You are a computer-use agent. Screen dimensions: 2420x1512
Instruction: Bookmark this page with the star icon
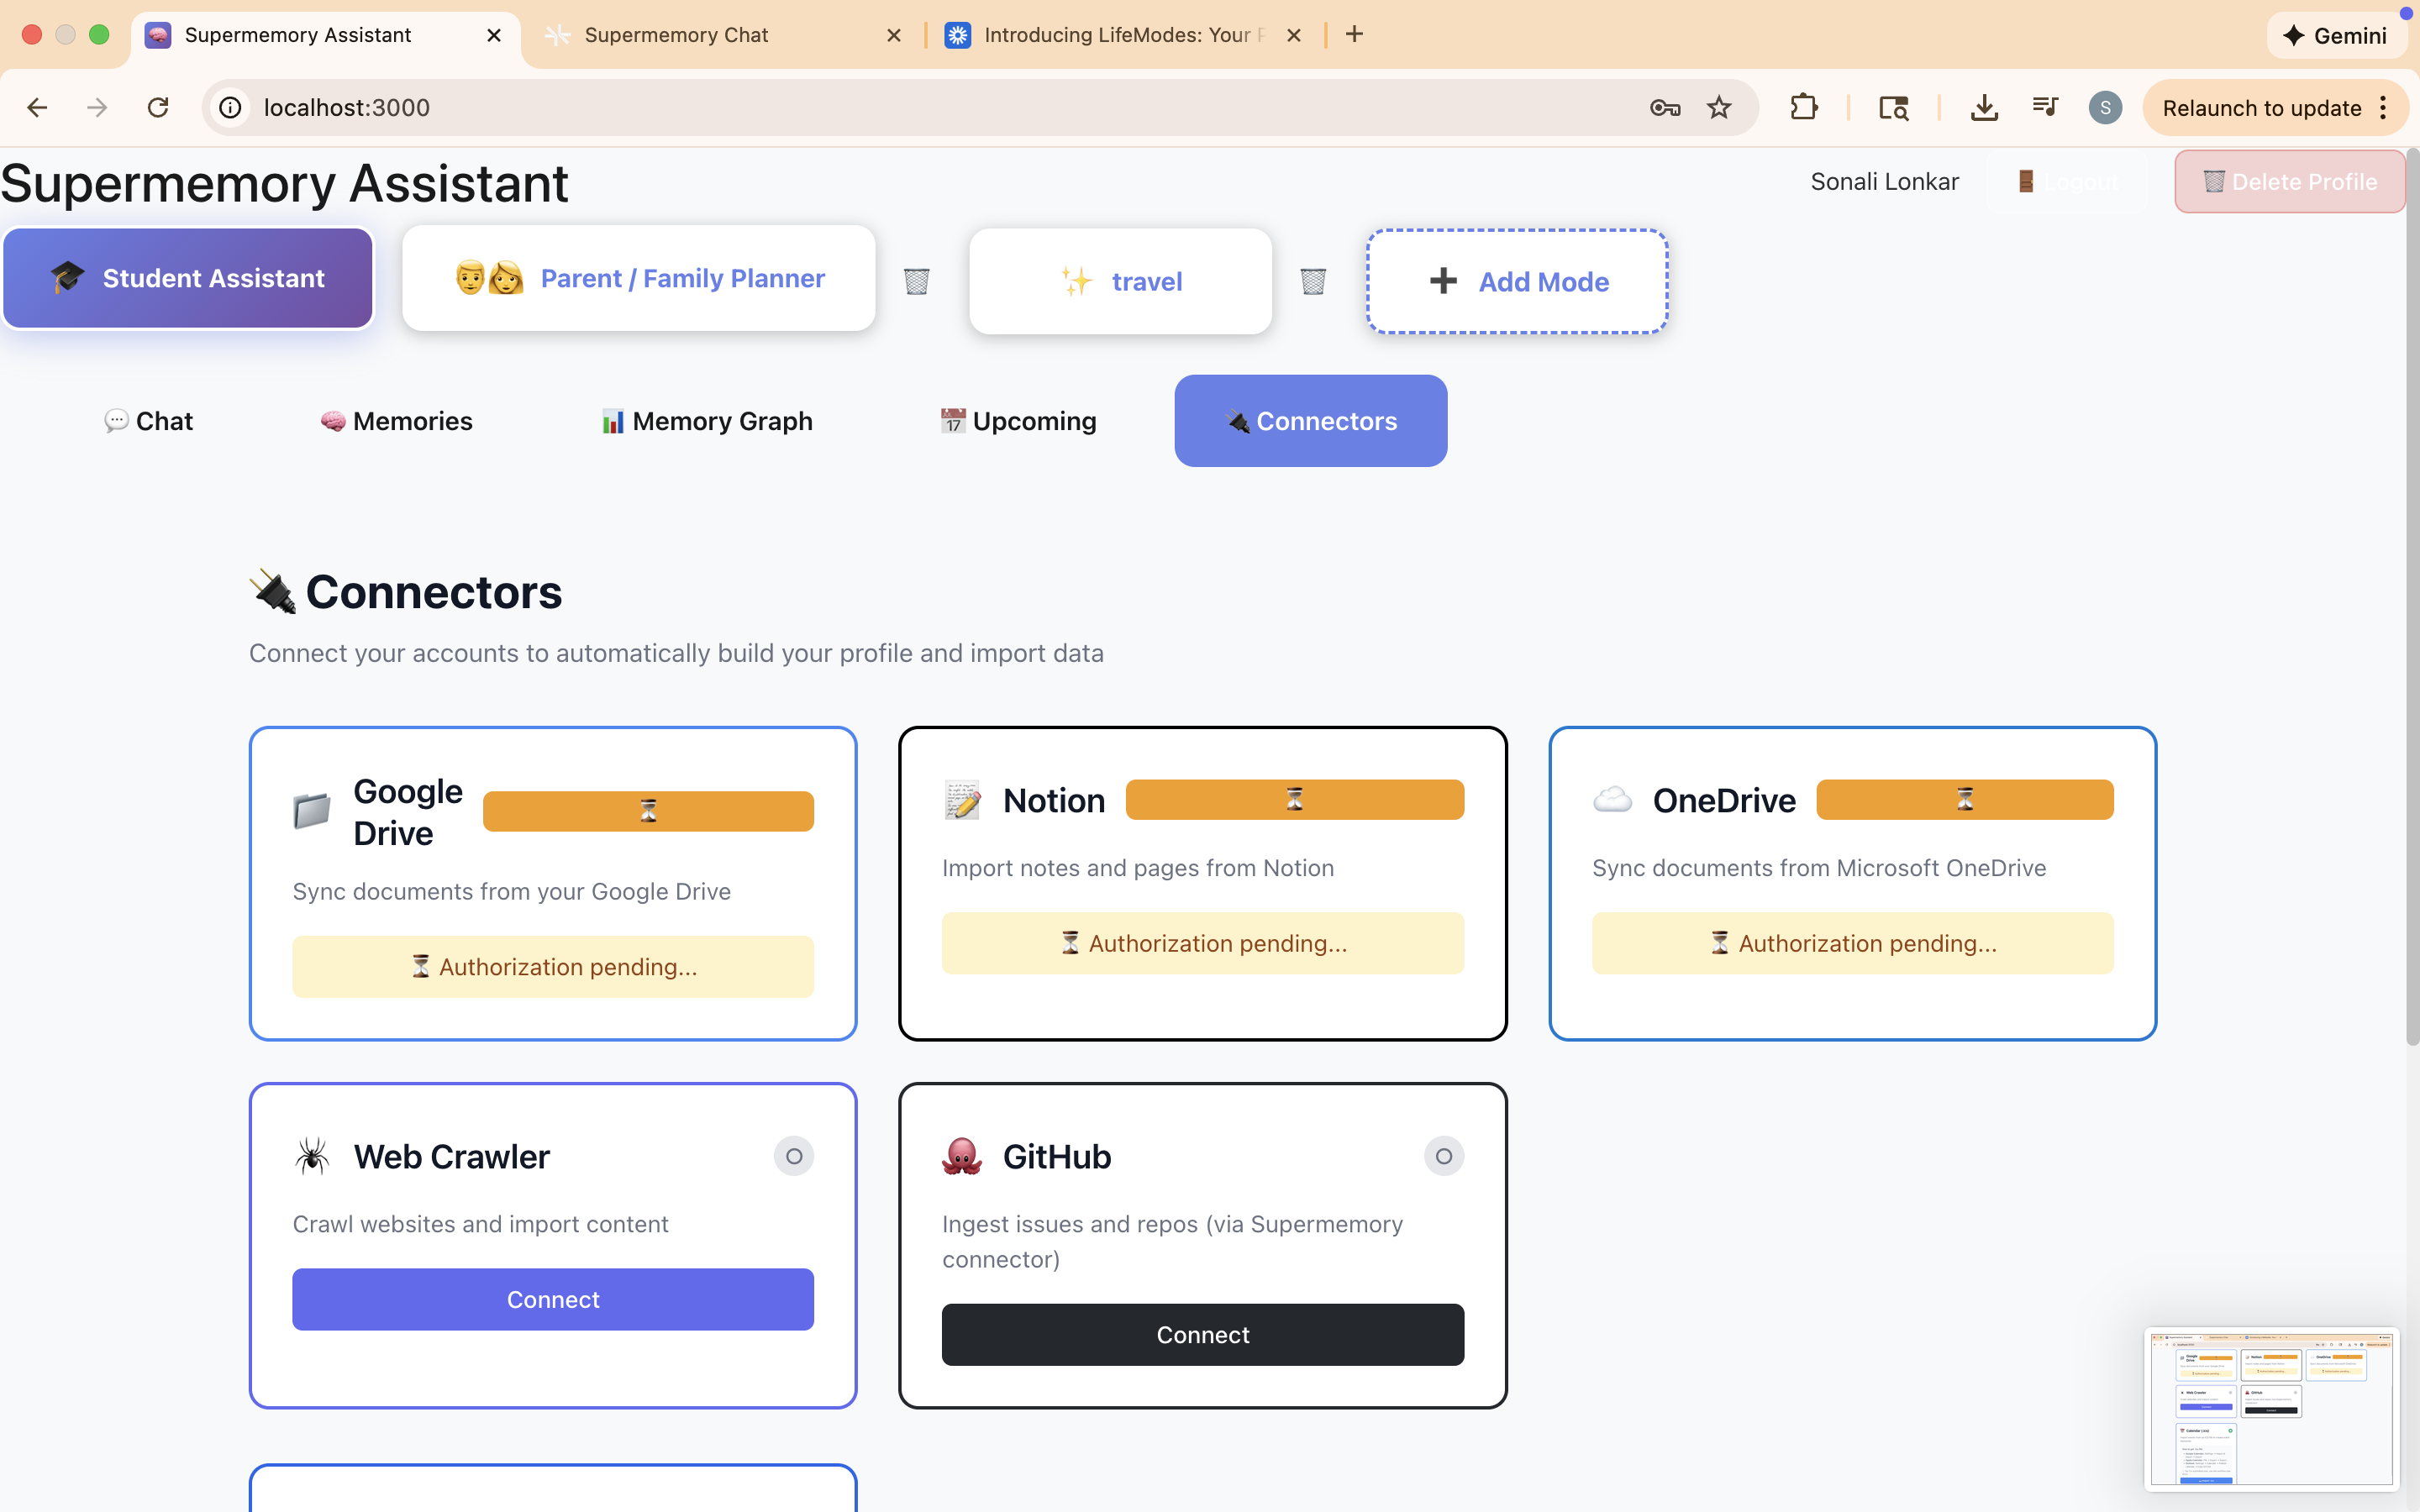pyautogui.click(x=1718, y=107)
